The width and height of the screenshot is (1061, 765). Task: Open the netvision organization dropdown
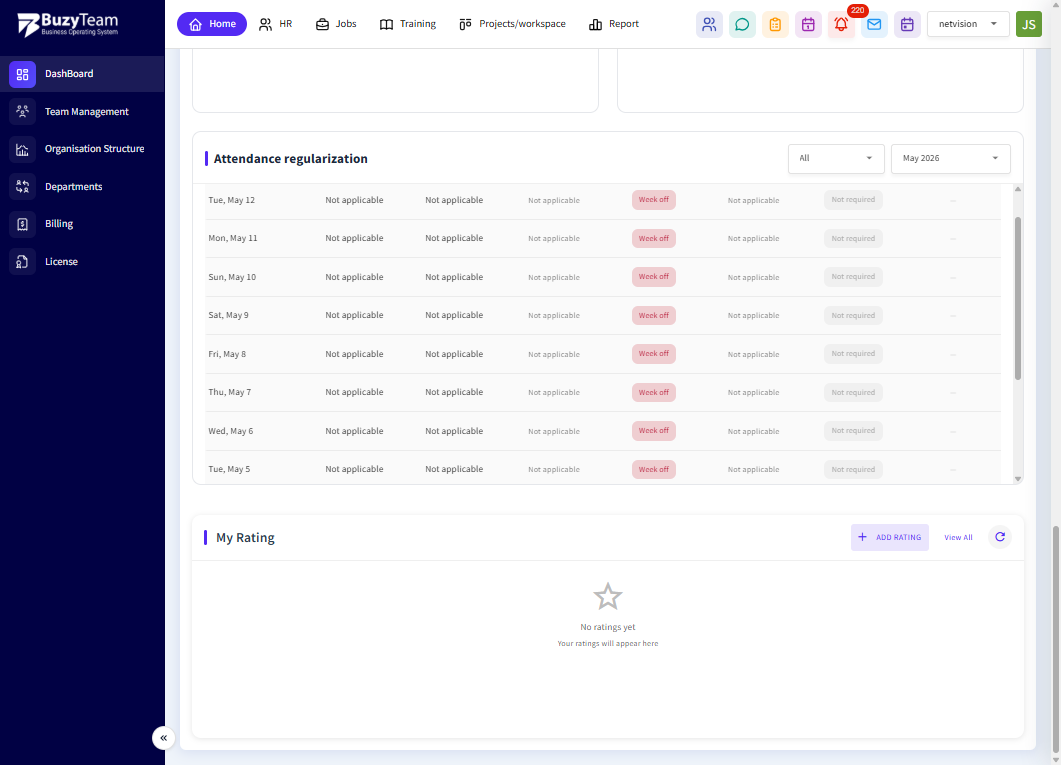968,24
